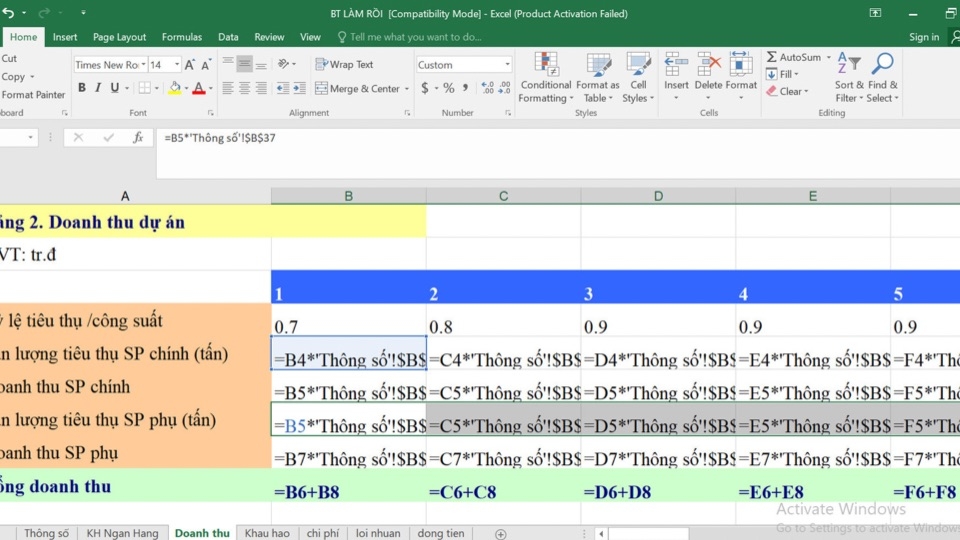Open fill color dropdown arrow

186,89
